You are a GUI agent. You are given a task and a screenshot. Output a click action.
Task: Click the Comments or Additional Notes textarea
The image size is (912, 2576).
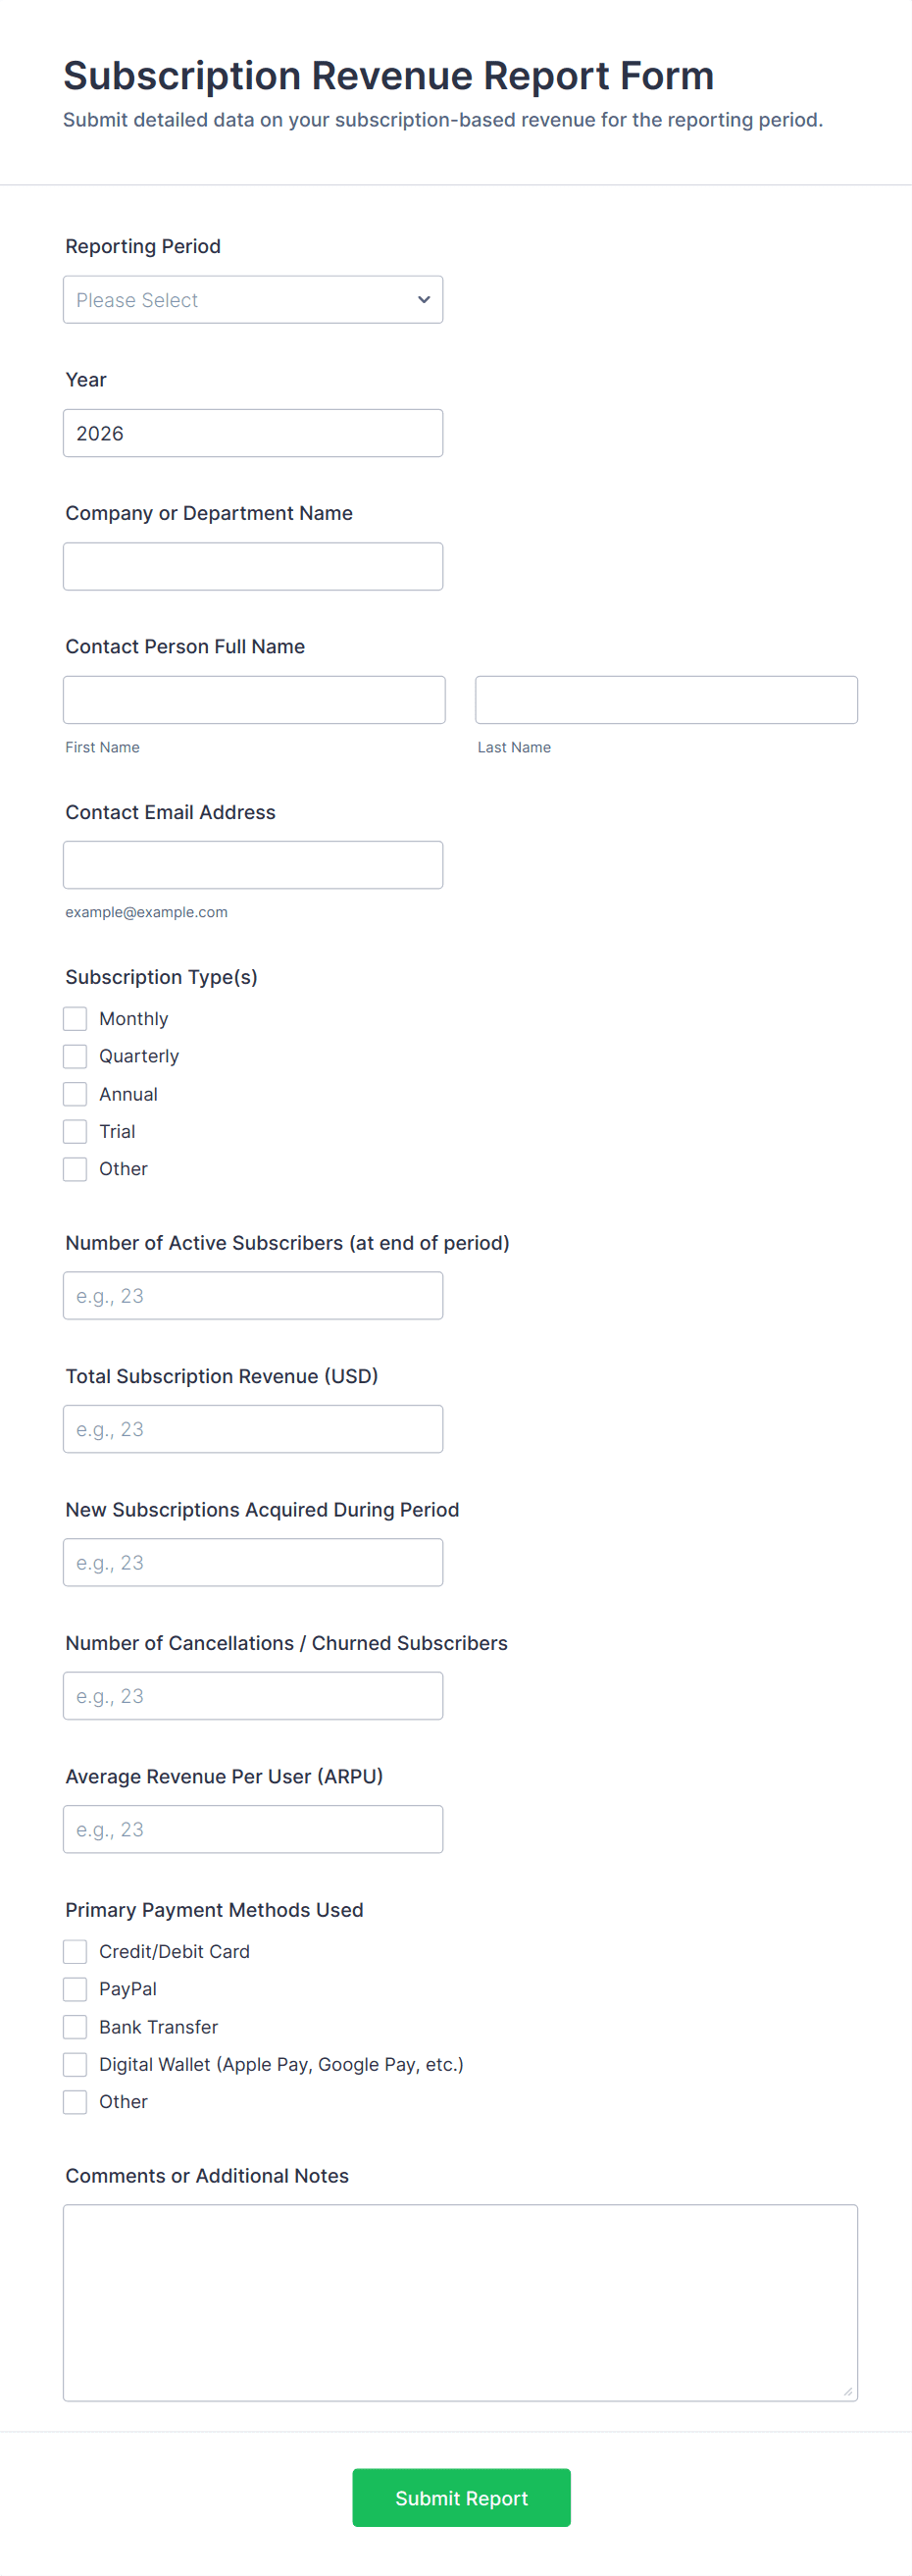coord(460,2302)
